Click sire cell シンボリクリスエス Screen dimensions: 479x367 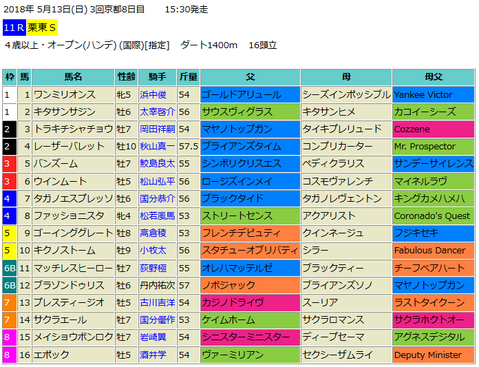[250, 164]
